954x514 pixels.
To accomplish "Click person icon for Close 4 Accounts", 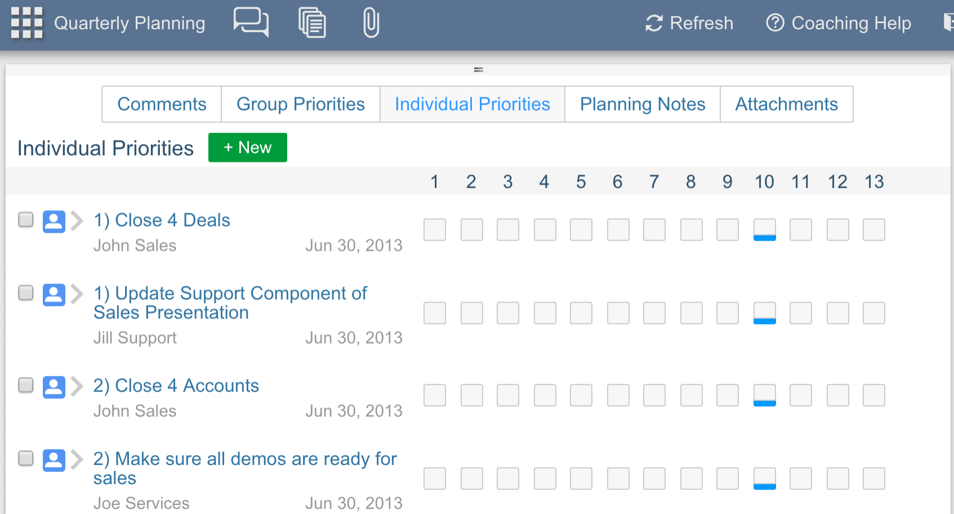I will (x=54, y=386).
